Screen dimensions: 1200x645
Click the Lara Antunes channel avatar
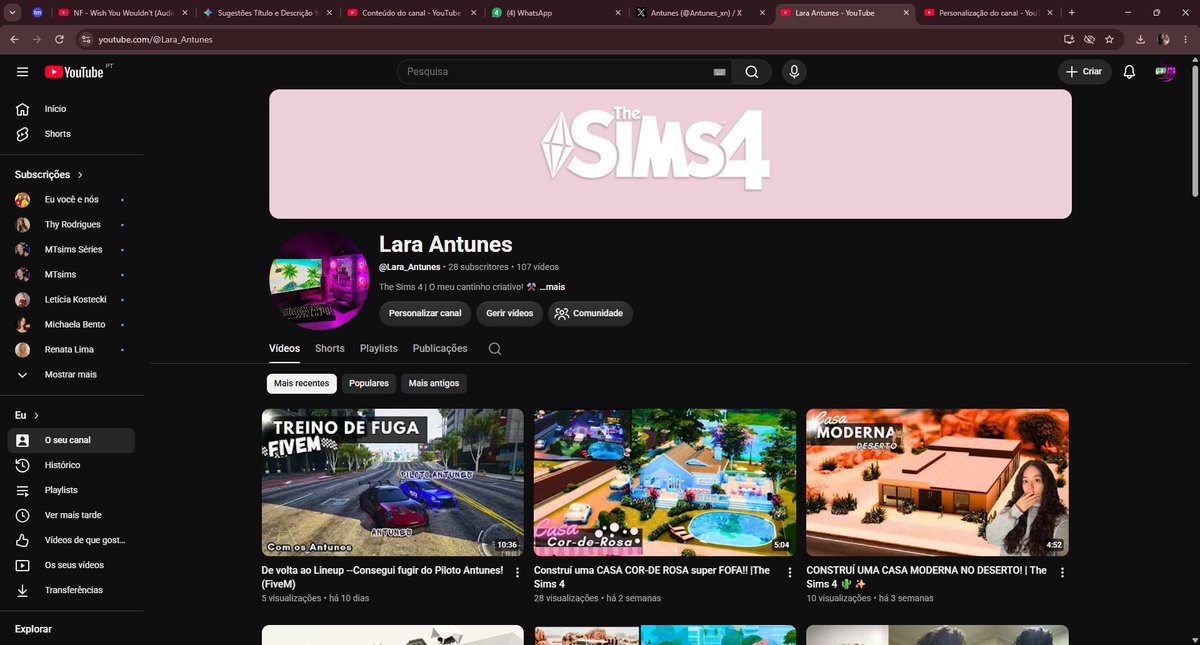click(x=319, y=280)
